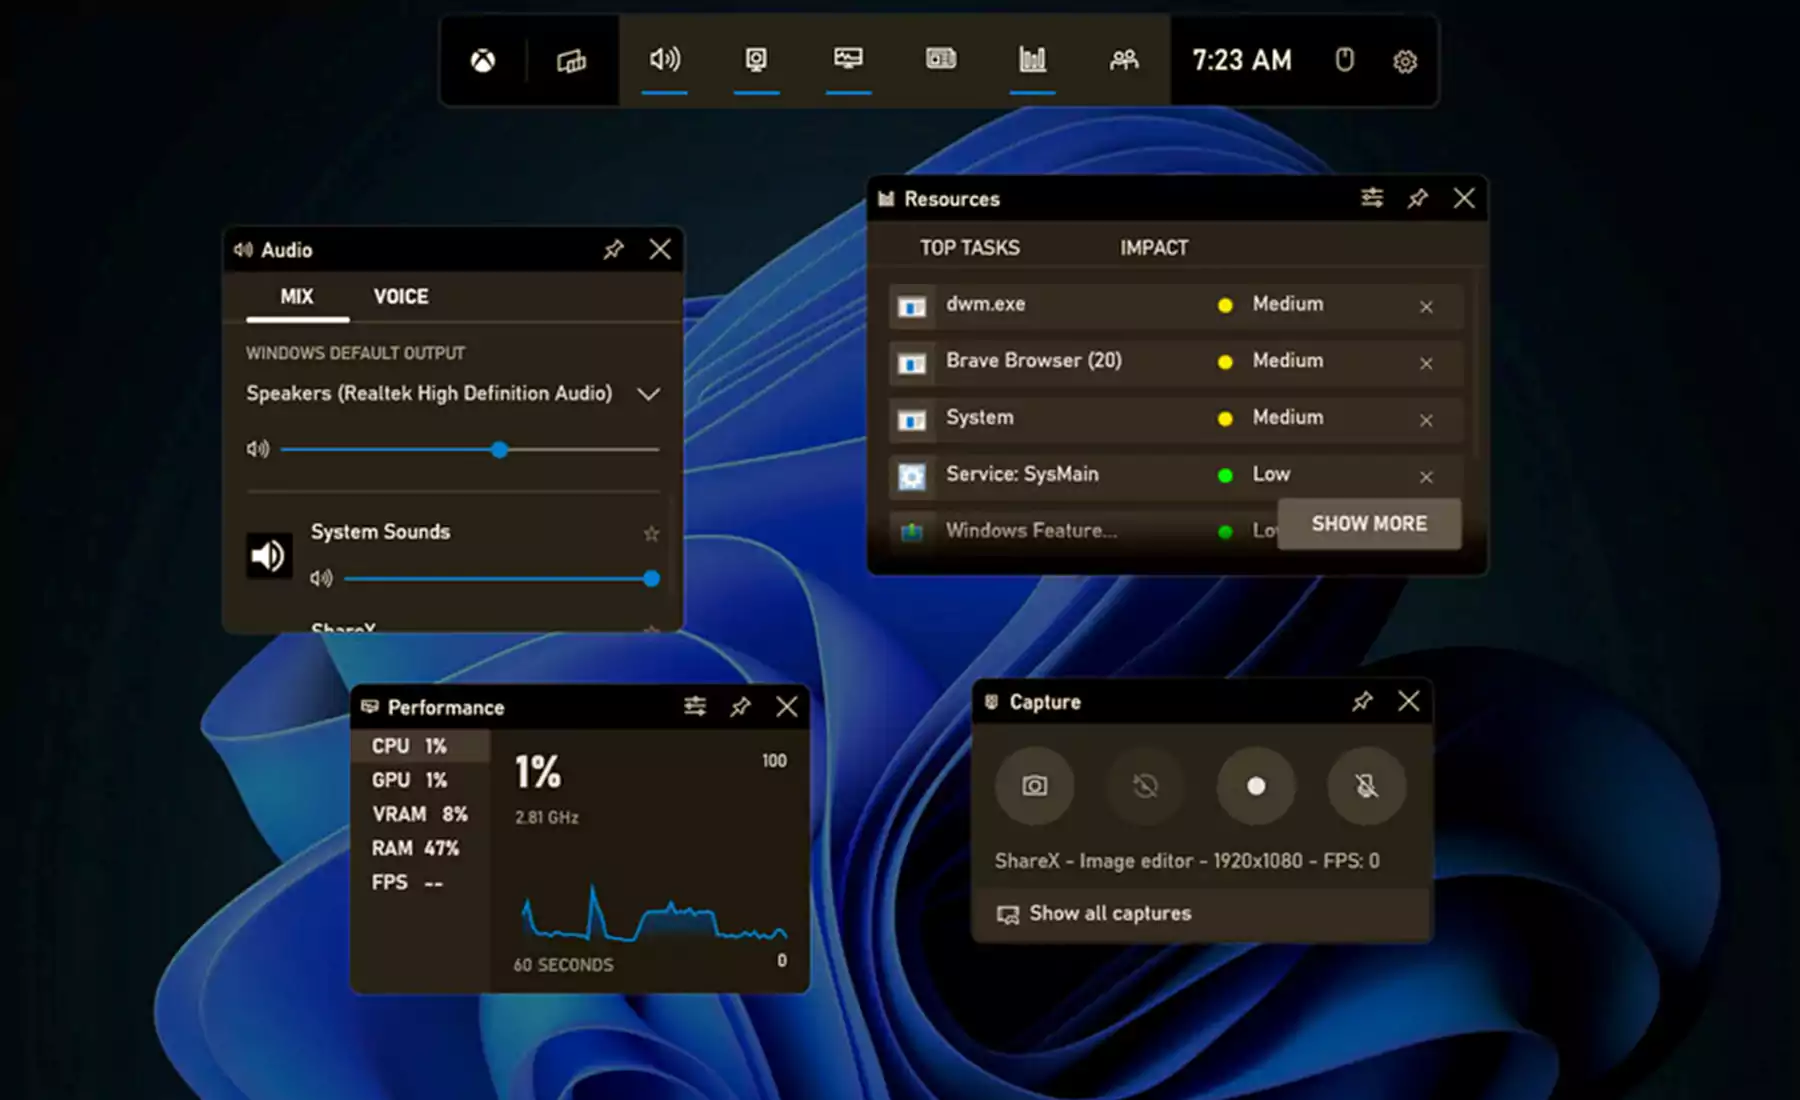Viewport: 1800px width, 1100px height.
Task: Click Show all captures
Action: (x=1110, y=913)
